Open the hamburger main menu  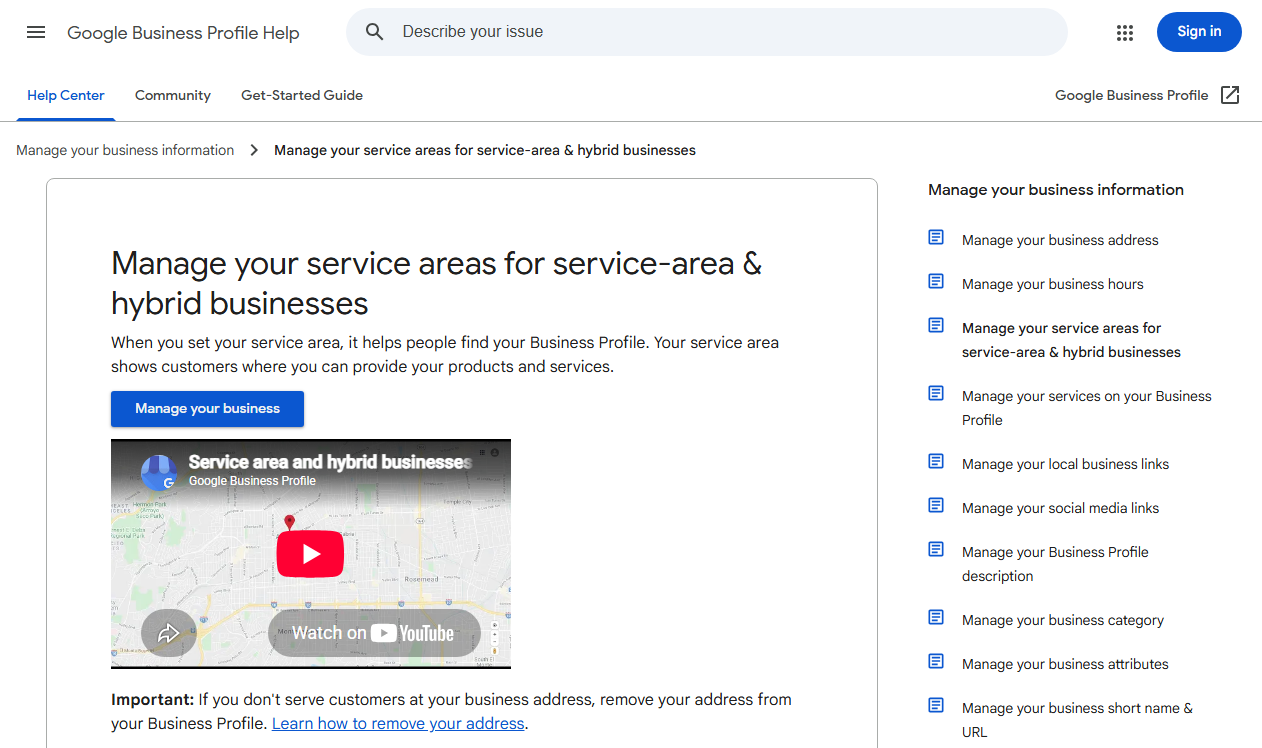coord(36,32)
